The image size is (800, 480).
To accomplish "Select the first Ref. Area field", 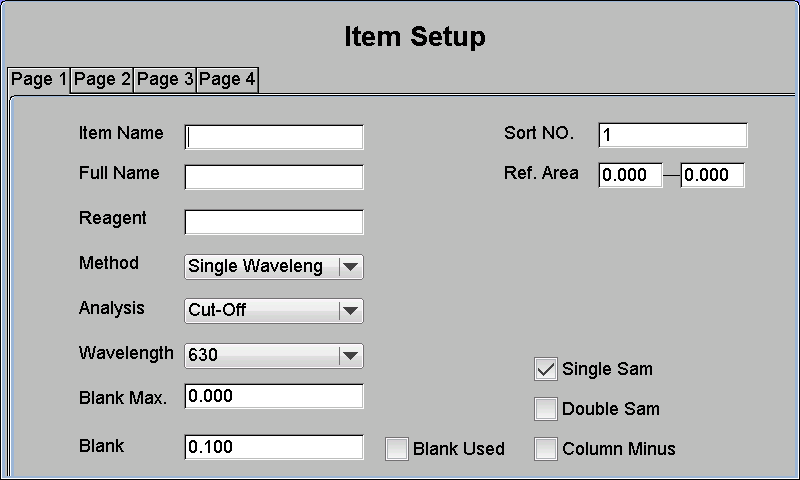I will tap(631, 175).
